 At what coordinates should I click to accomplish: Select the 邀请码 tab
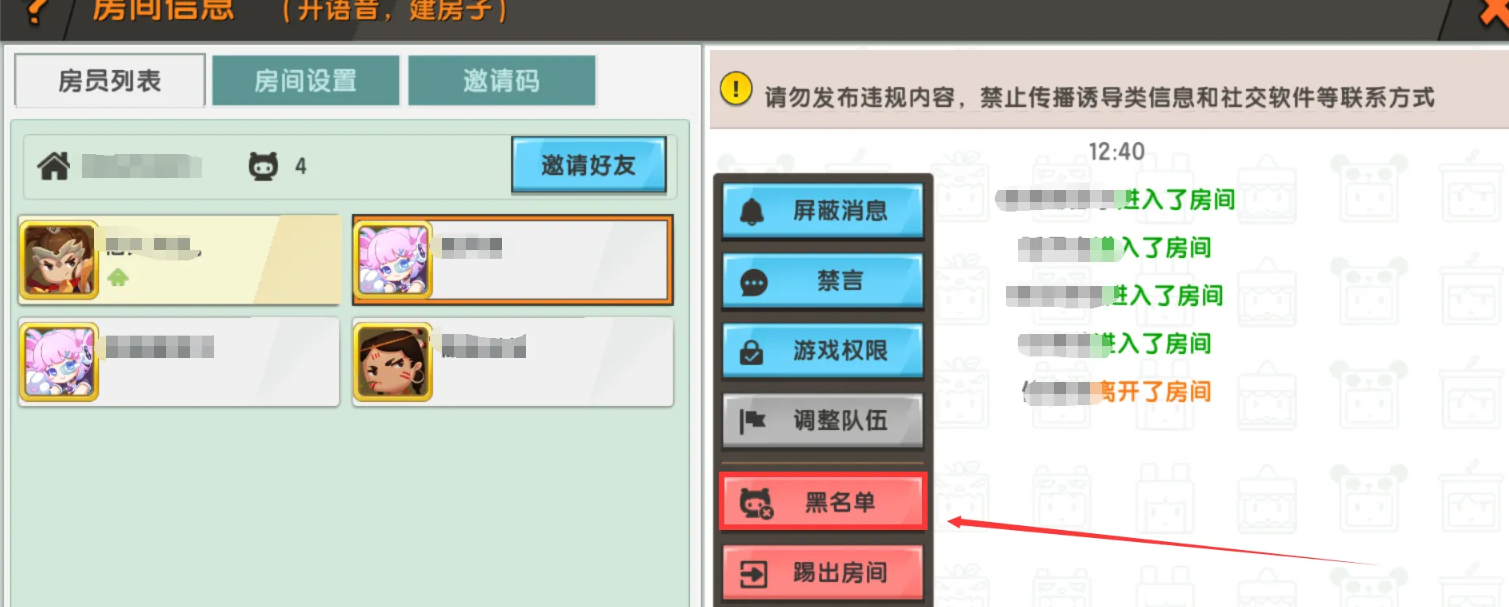point(501,81)
